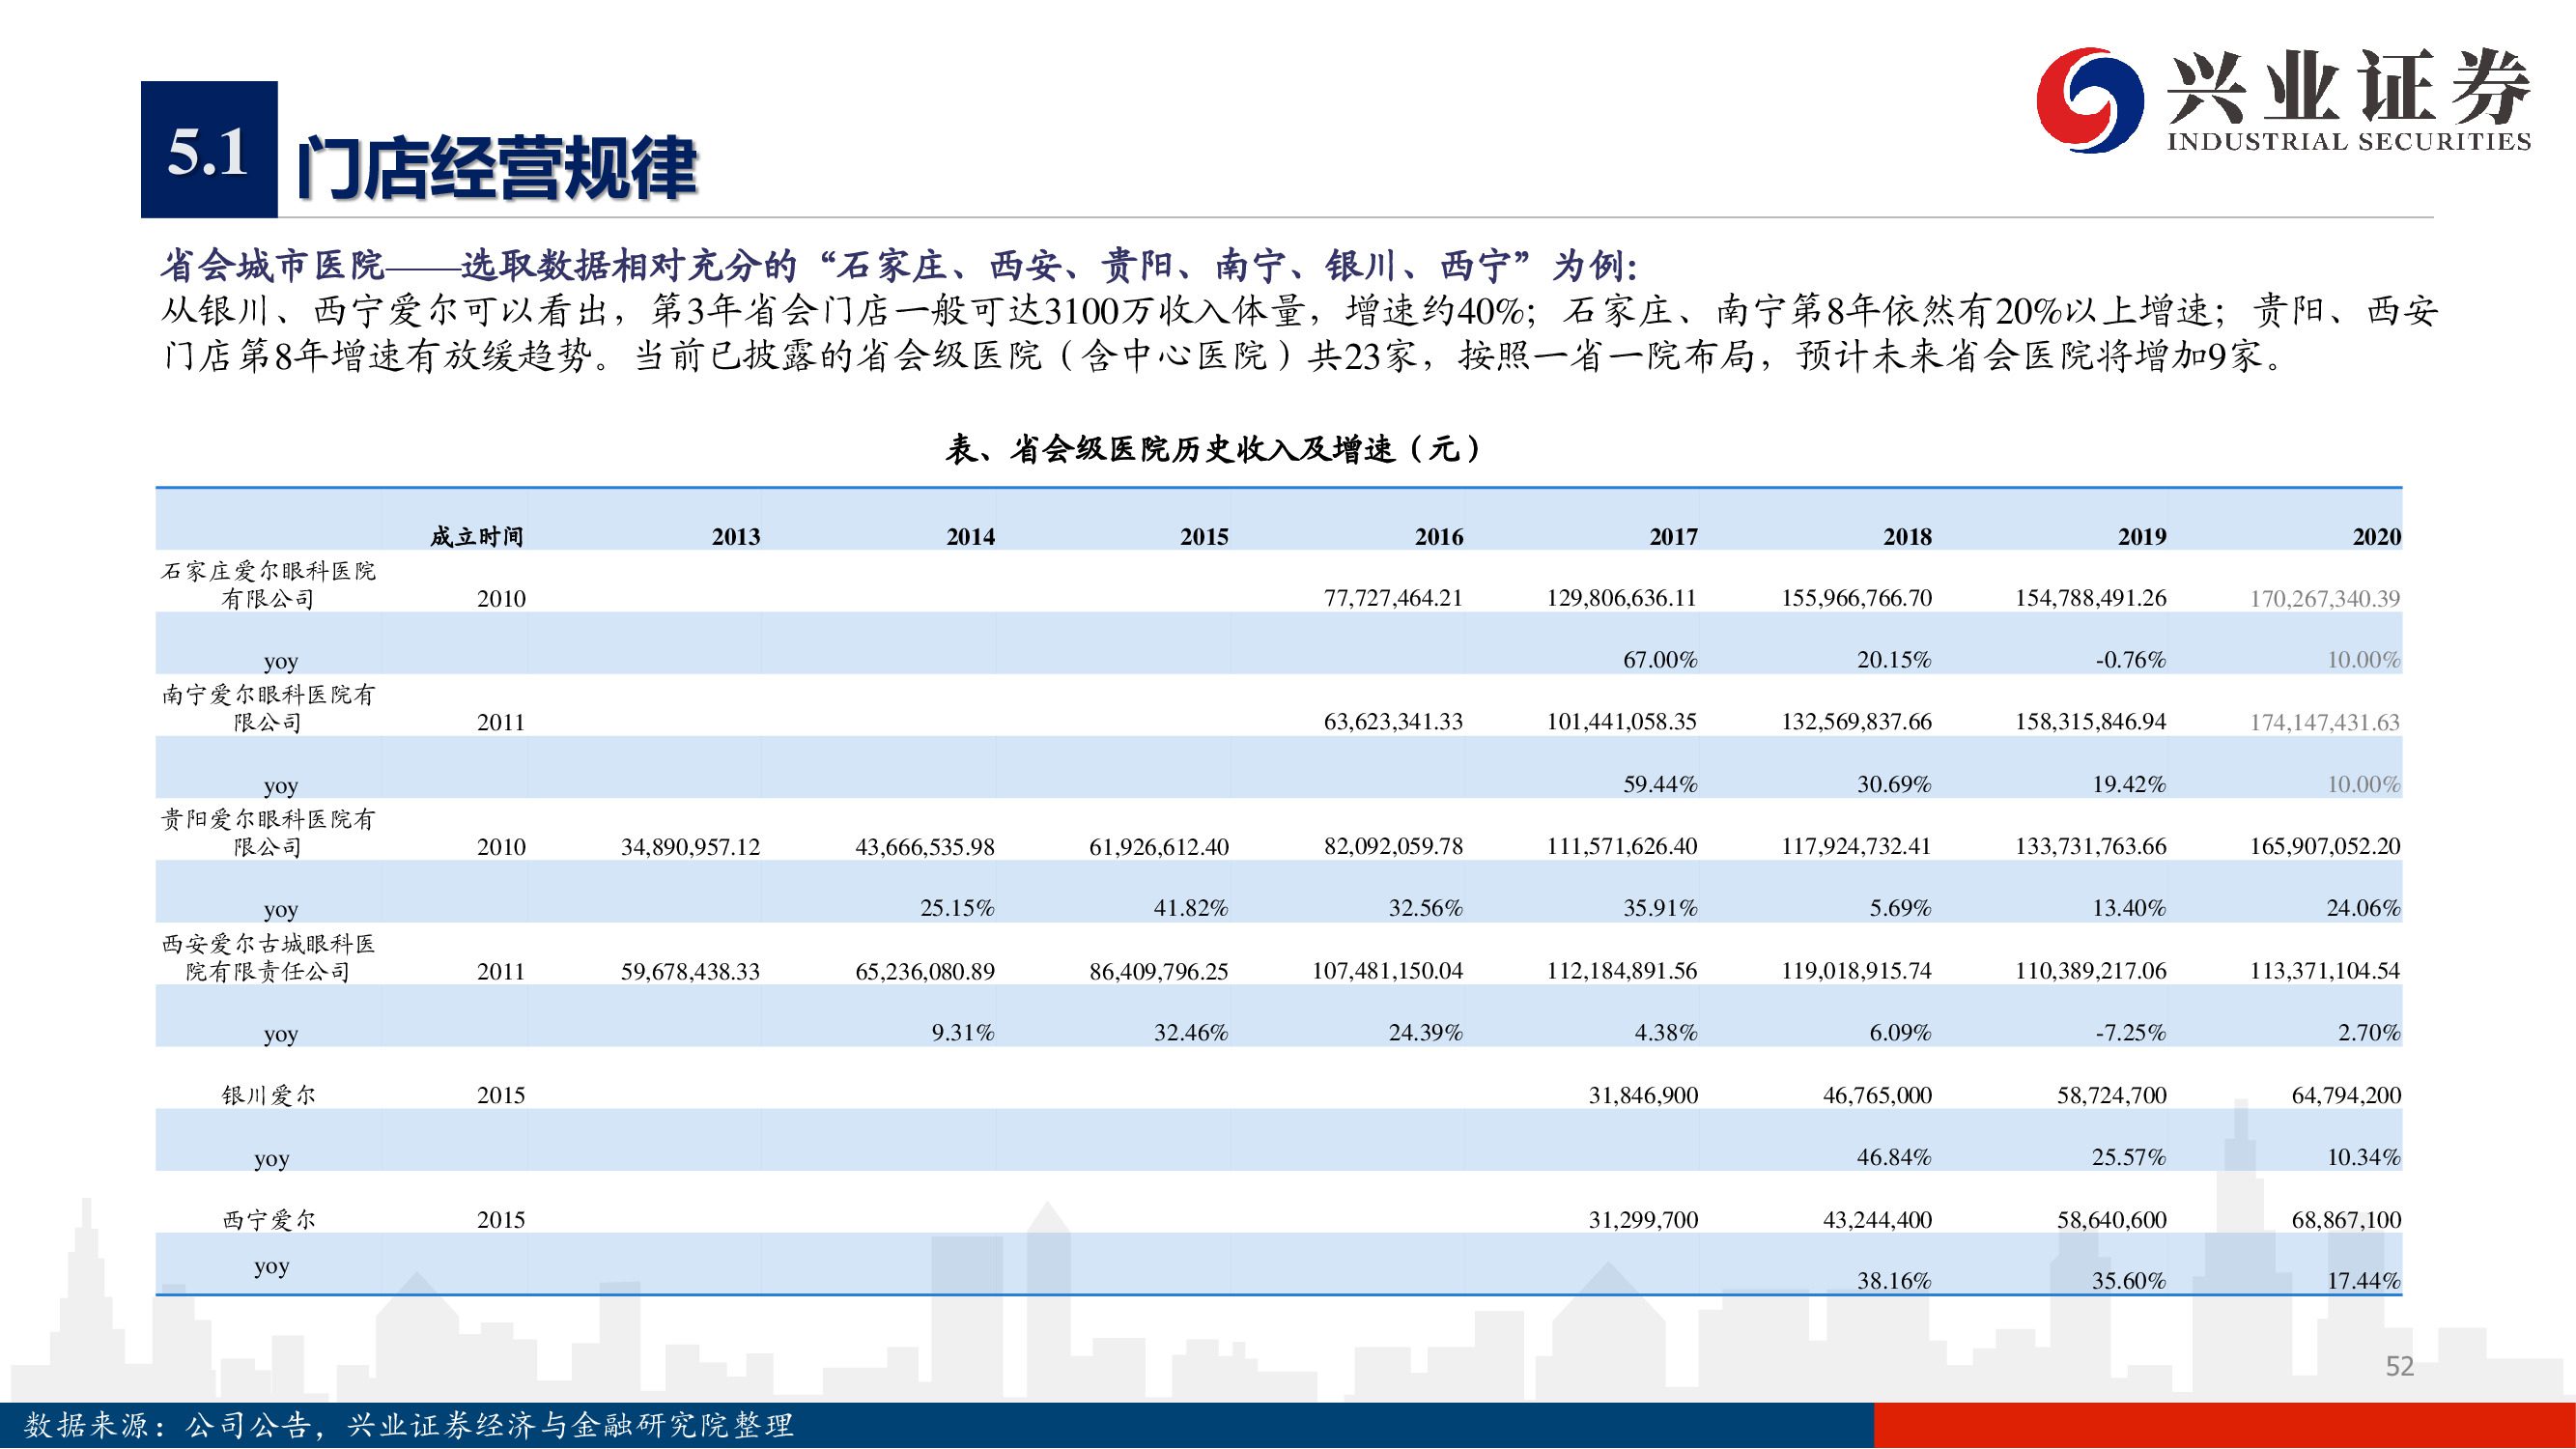Click the 2016 column header
Viewport: 2576px width, 1449px height.
coord(1439,537)
